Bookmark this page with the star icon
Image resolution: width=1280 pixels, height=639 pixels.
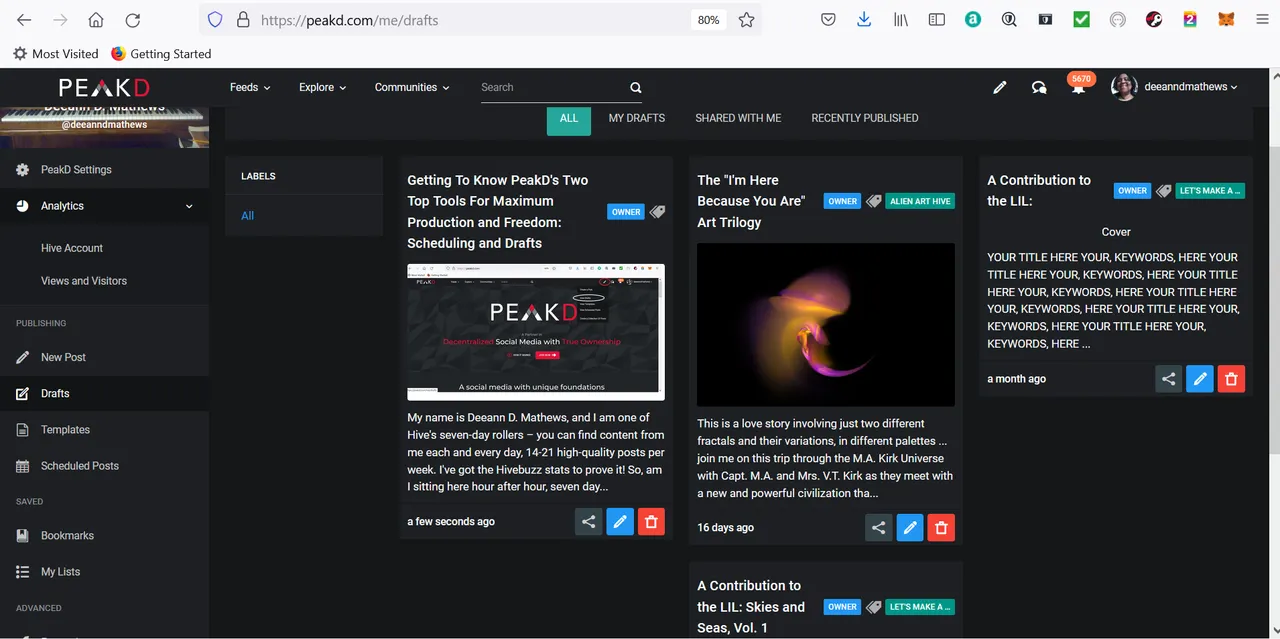click(x=746, y=20)
